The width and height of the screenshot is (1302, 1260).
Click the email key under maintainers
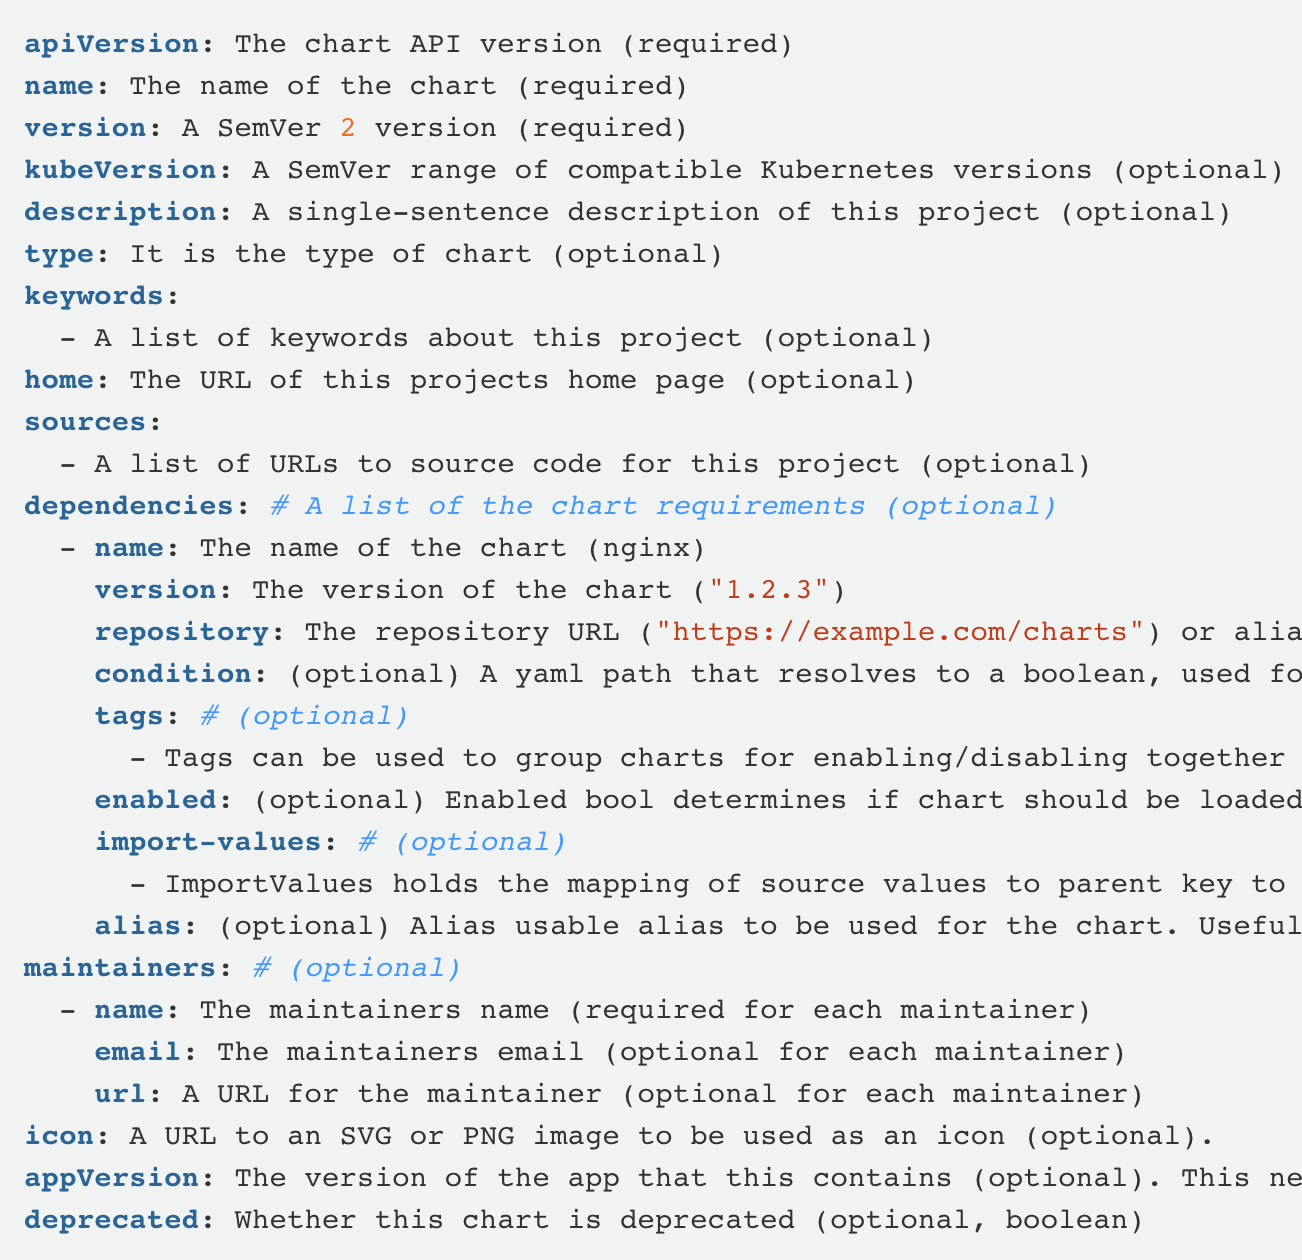tap(138, 1052)
